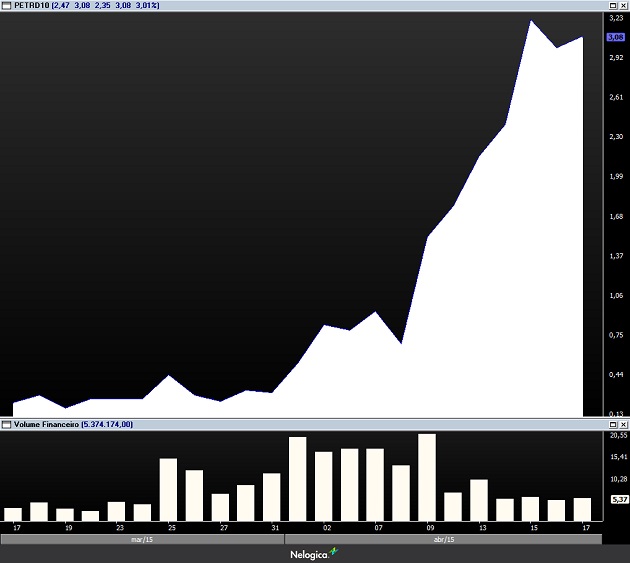This screenshot has width=630, height=563.
Task: Click the tallest volume bar above 09
Action: 427,477
